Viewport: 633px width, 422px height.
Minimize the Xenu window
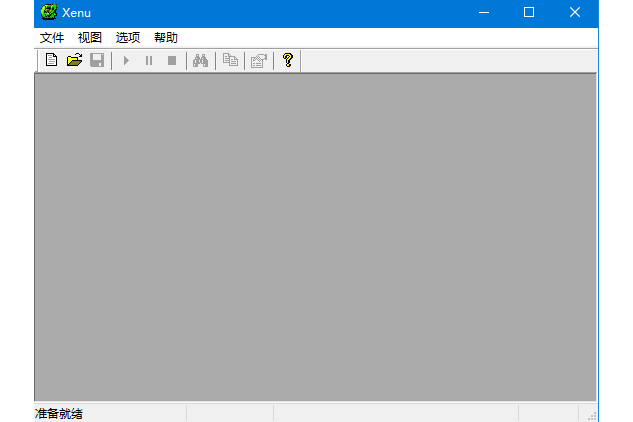[x=484, y=13]
